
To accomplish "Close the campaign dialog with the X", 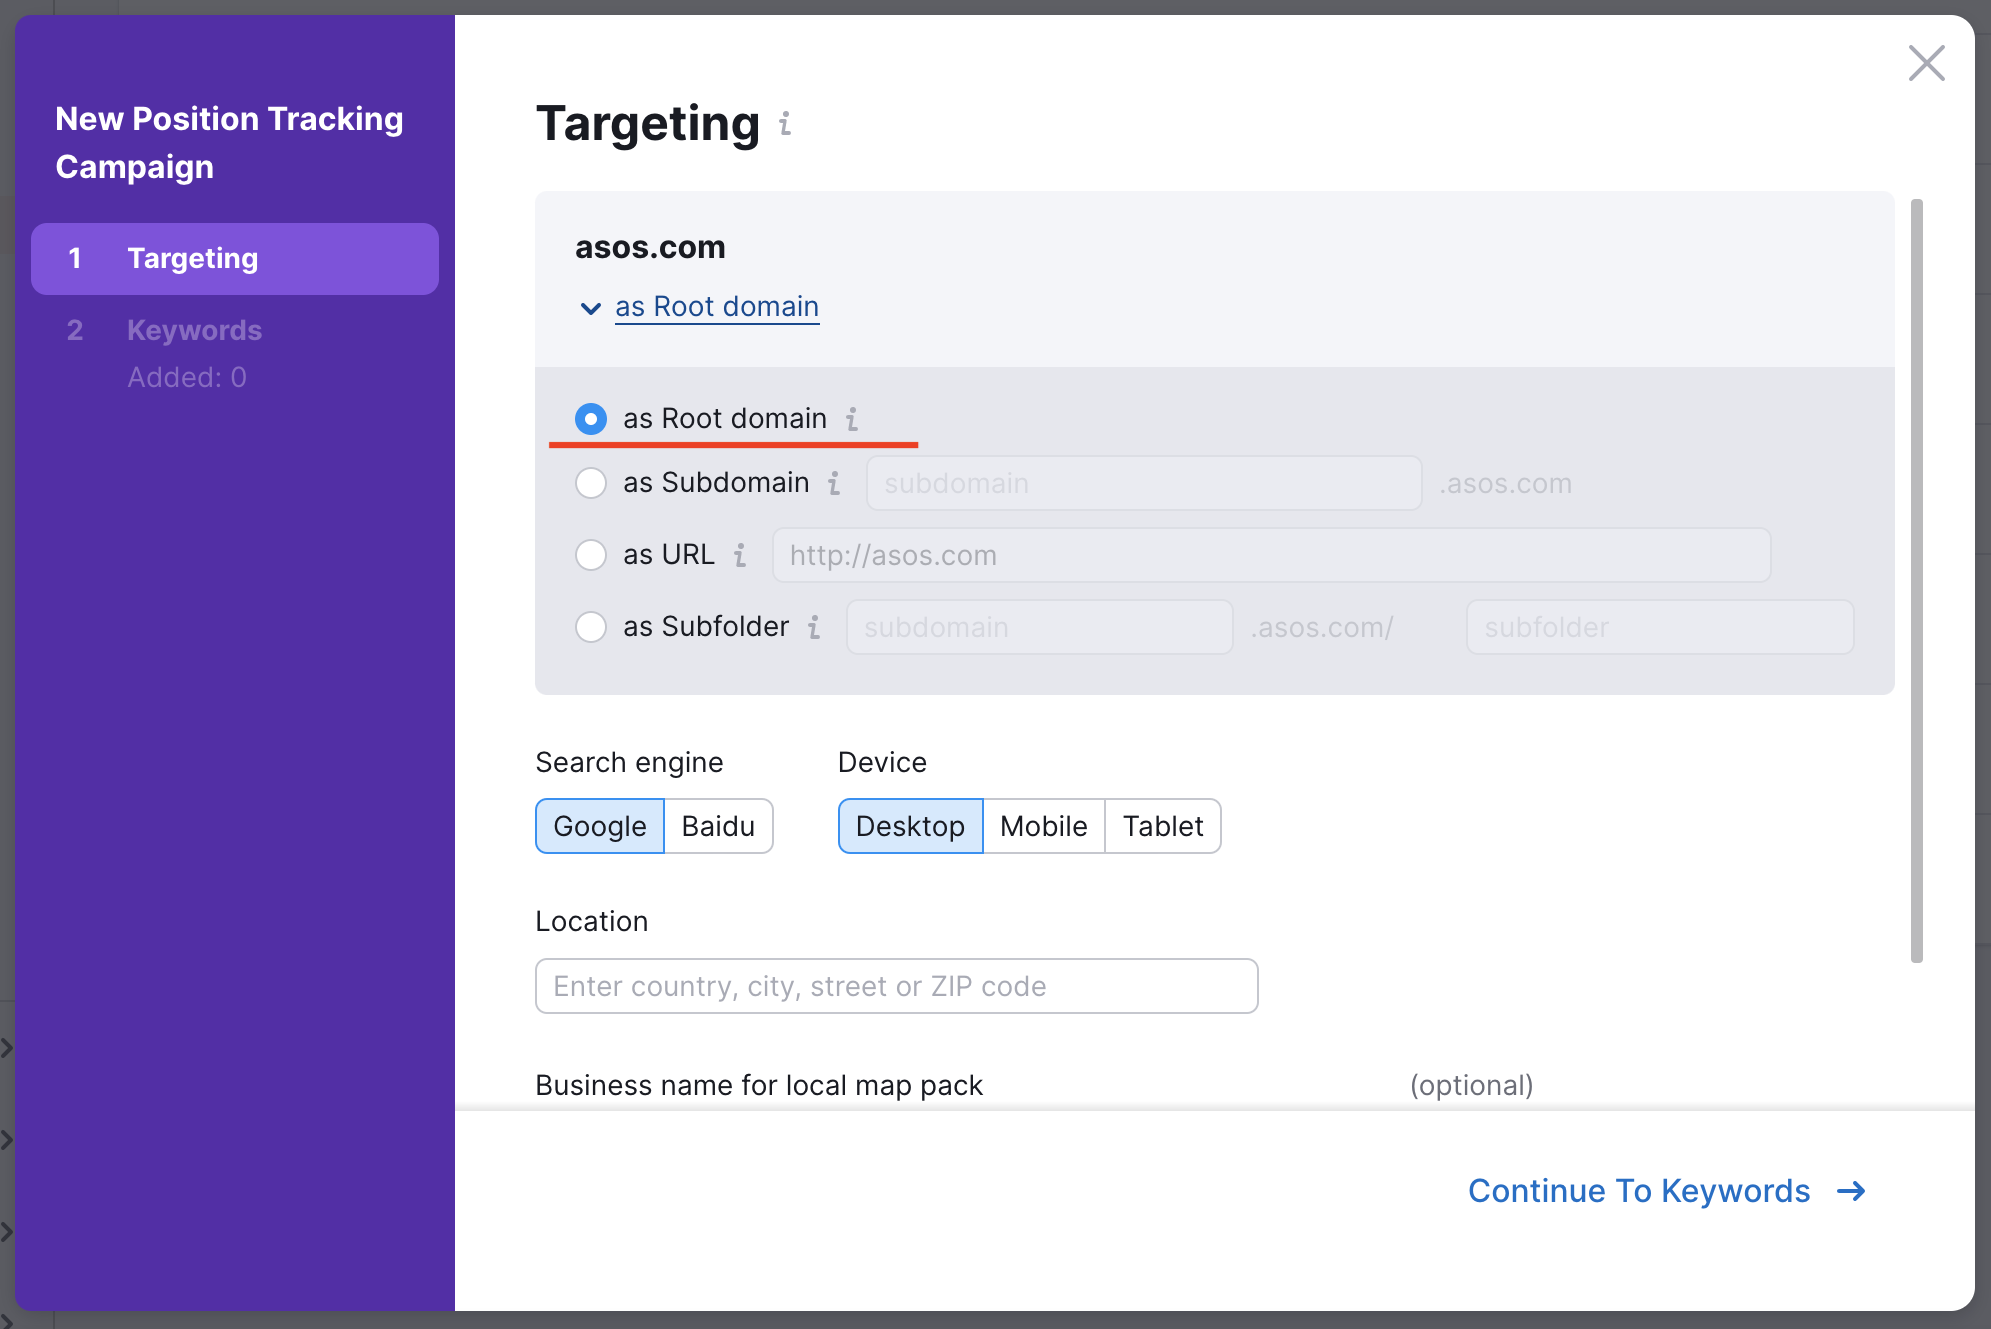I will pos(1926,63).
